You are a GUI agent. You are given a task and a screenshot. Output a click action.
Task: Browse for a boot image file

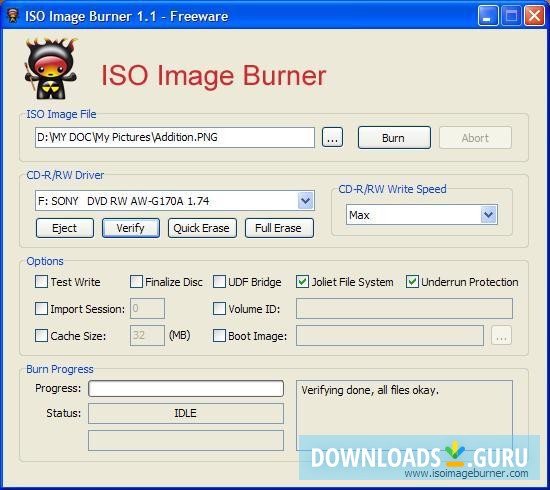click(501, 336)
